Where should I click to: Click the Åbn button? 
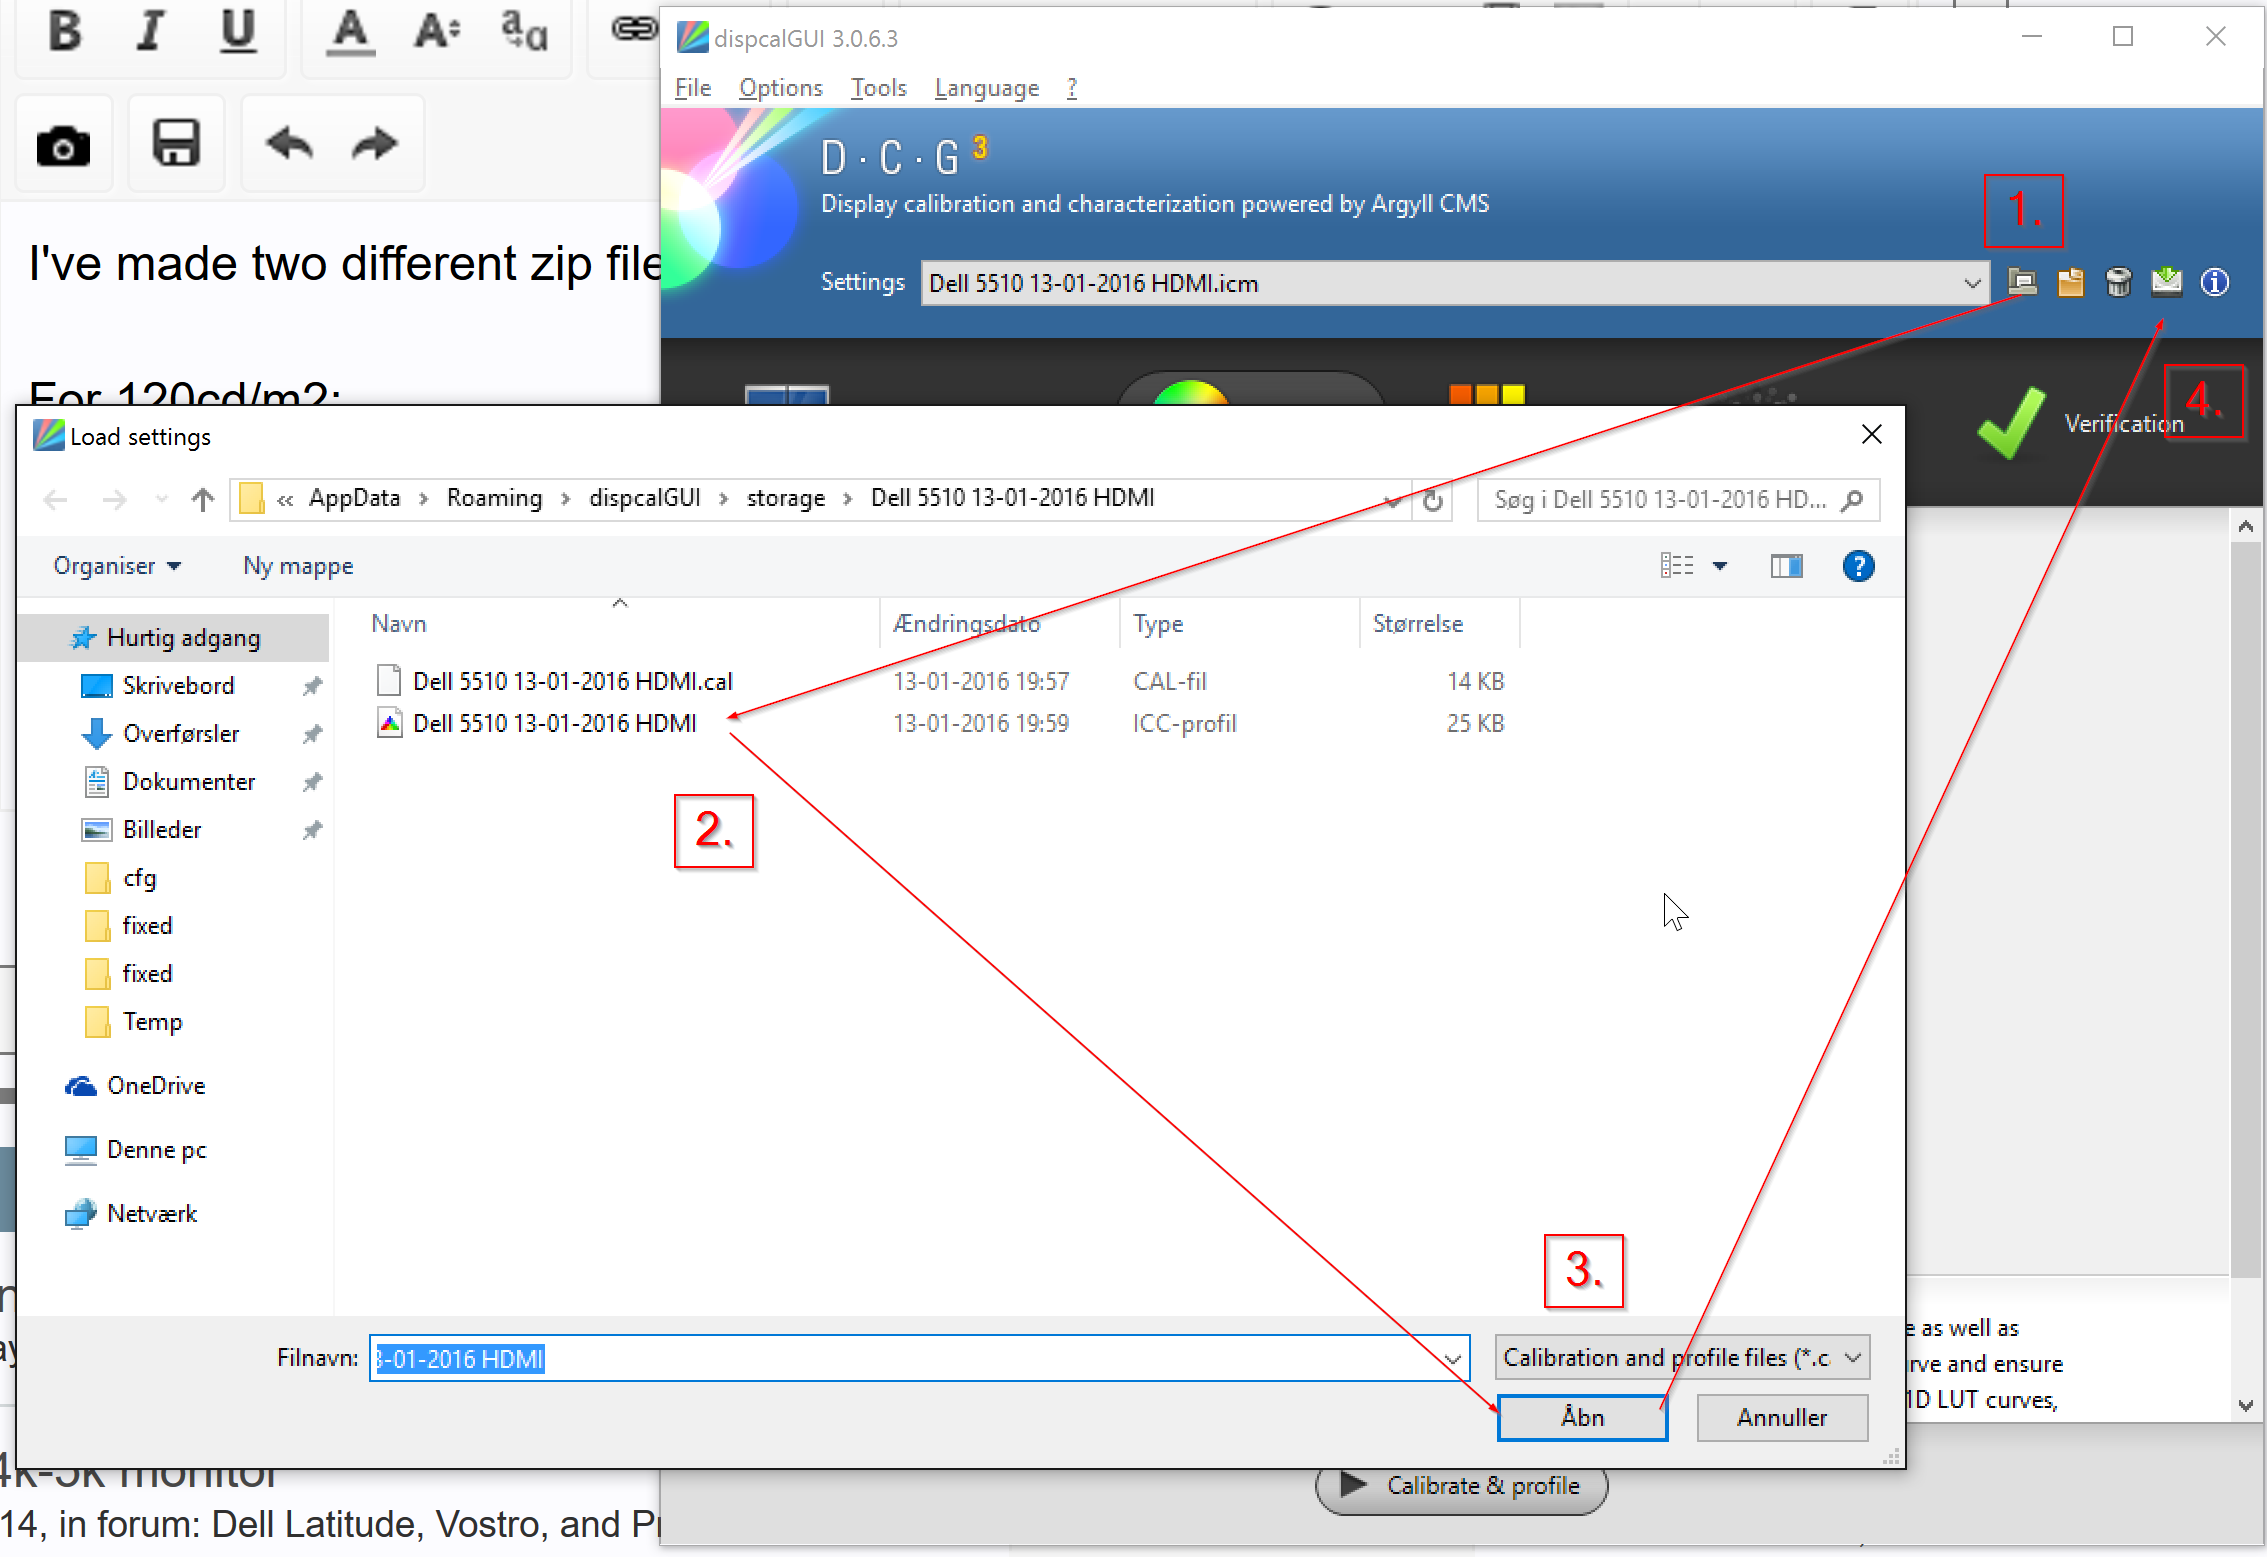(x=1582, y=1418)
